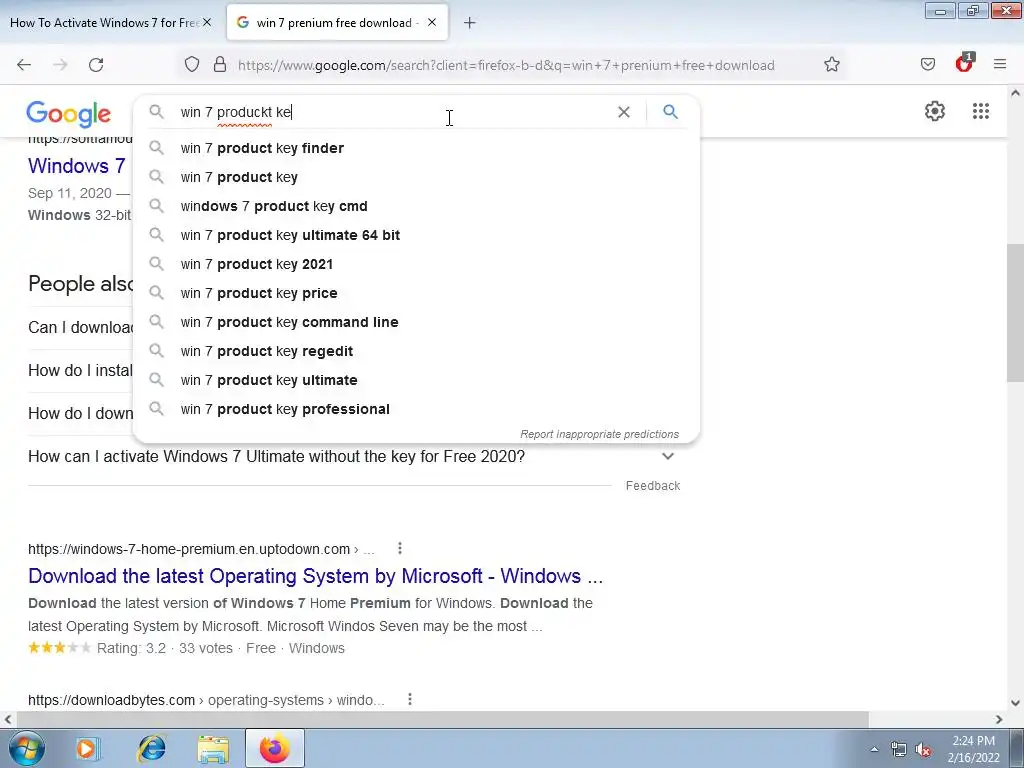Switch to 'How To Activate Windows 7' tab

click(104, 23)
